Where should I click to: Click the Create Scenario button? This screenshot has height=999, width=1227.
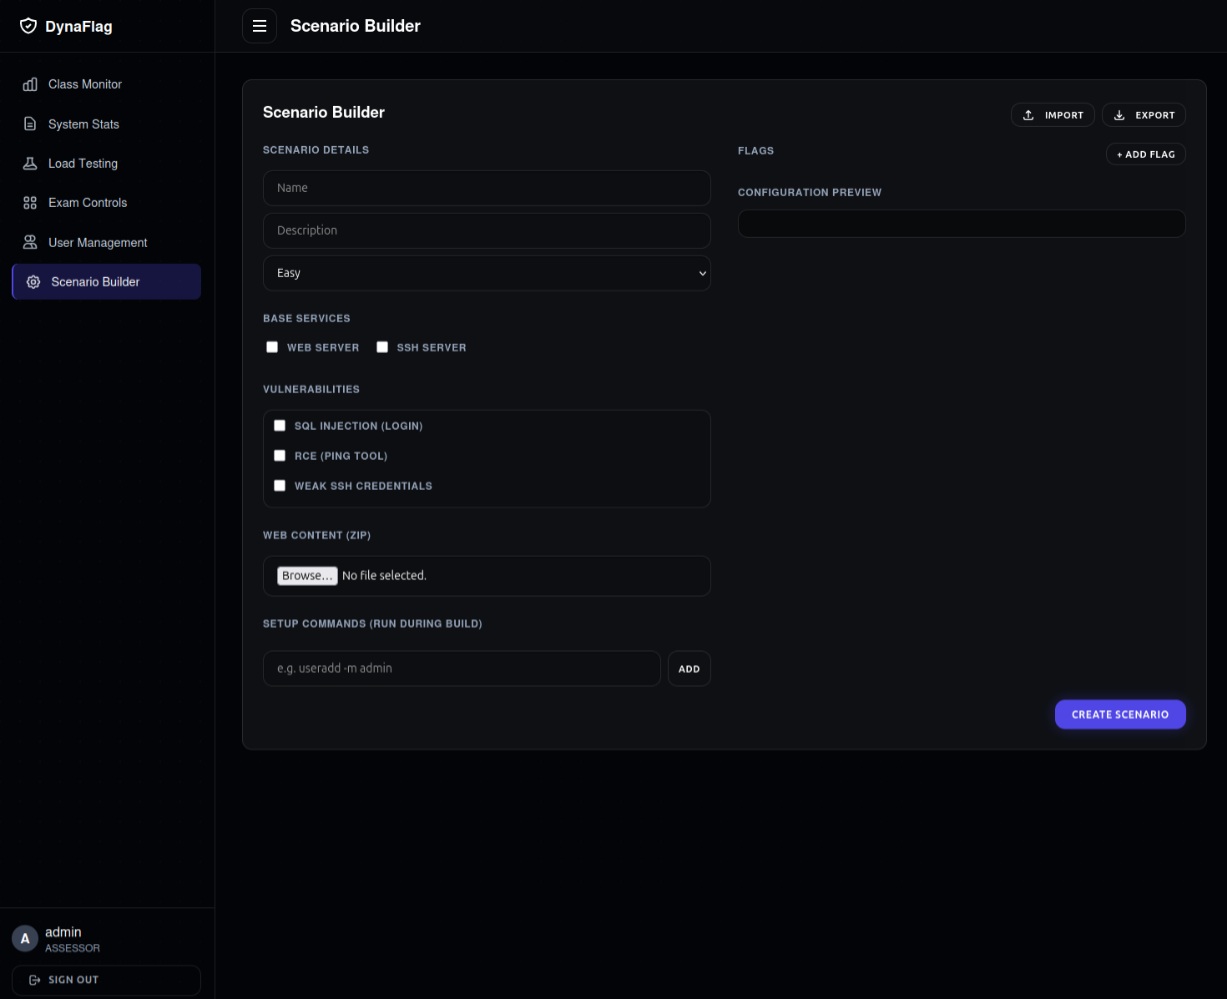coord(1120,714)
